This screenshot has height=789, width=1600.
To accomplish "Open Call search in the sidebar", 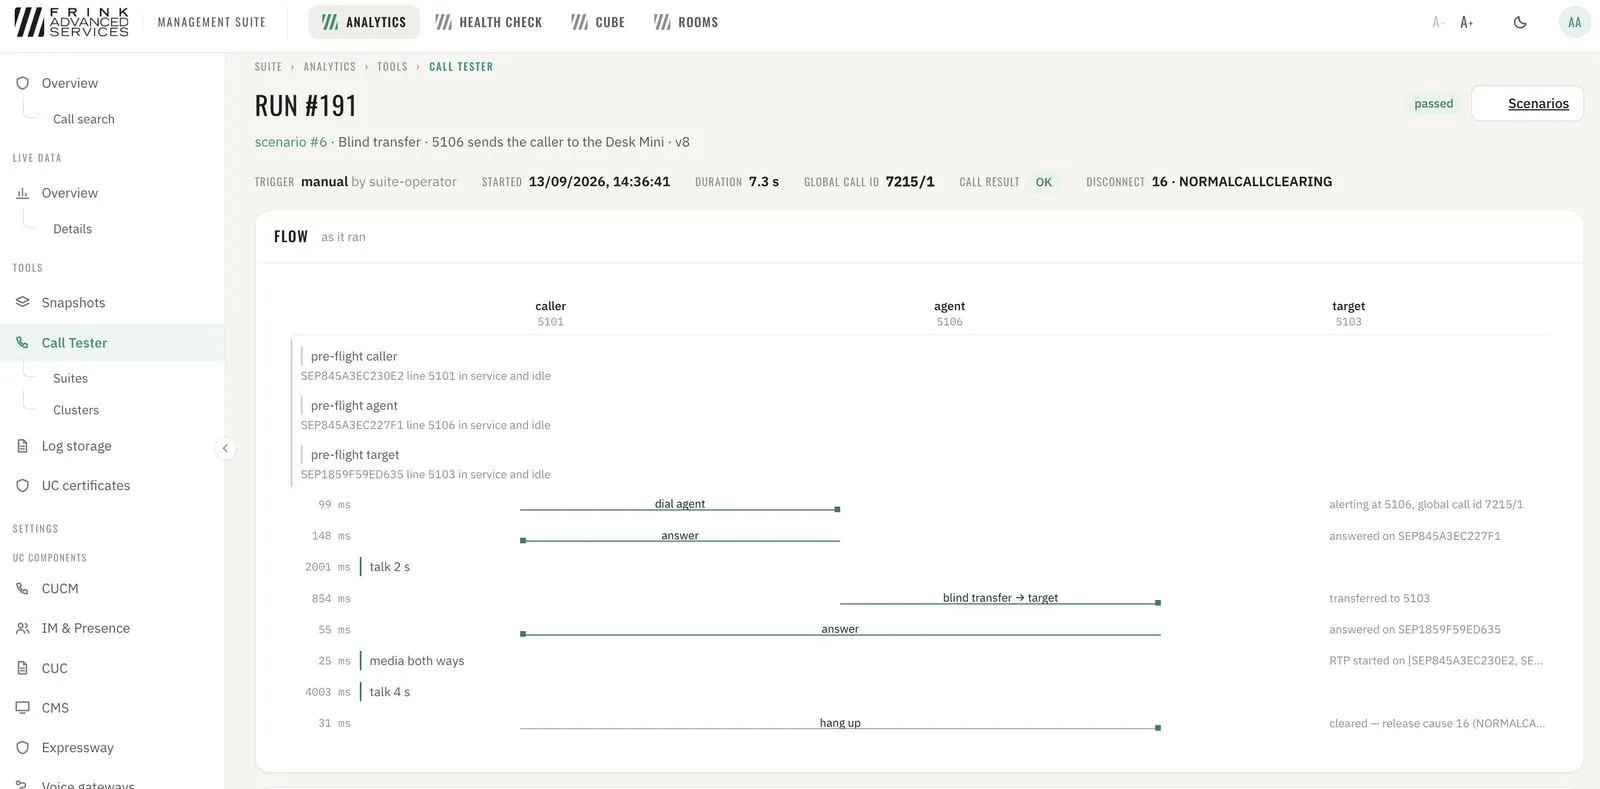I will click(x=84, y=119).
